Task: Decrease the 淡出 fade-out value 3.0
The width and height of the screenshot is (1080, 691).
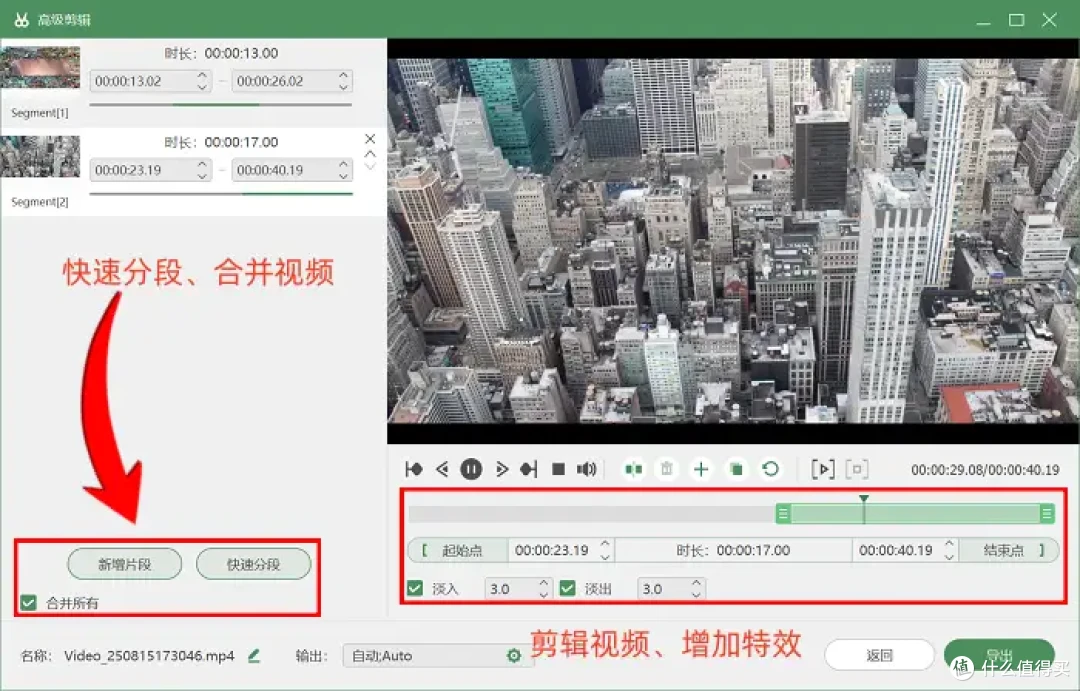Action: 696,594
